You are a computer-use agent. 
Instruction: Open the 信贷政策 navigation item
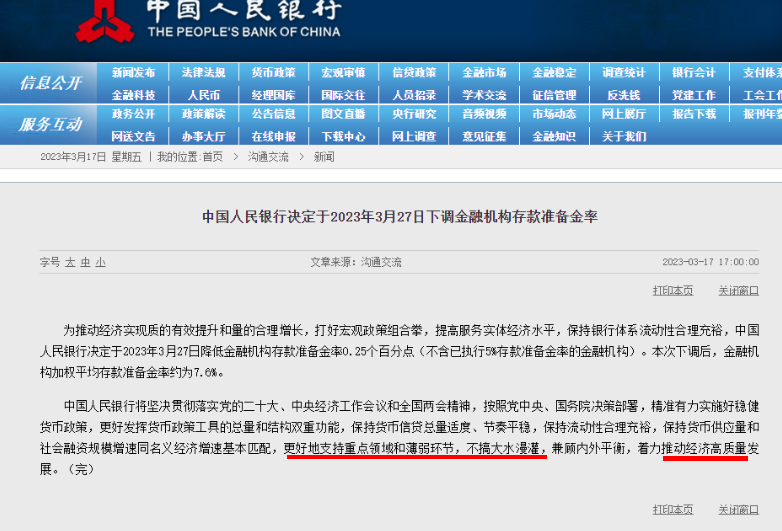[414, 73]
